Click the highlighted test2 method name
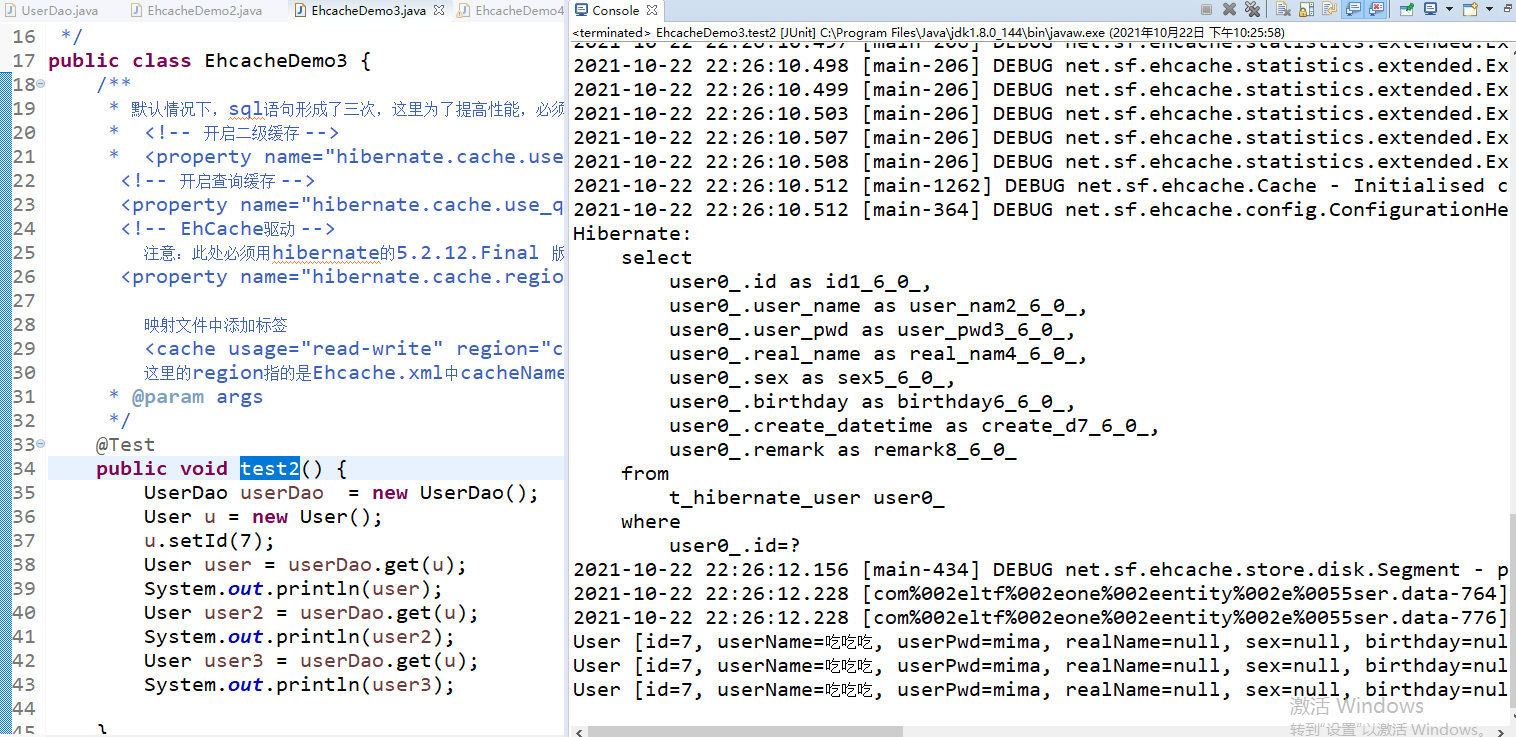The image size is (1516, 737). [270, 468]
